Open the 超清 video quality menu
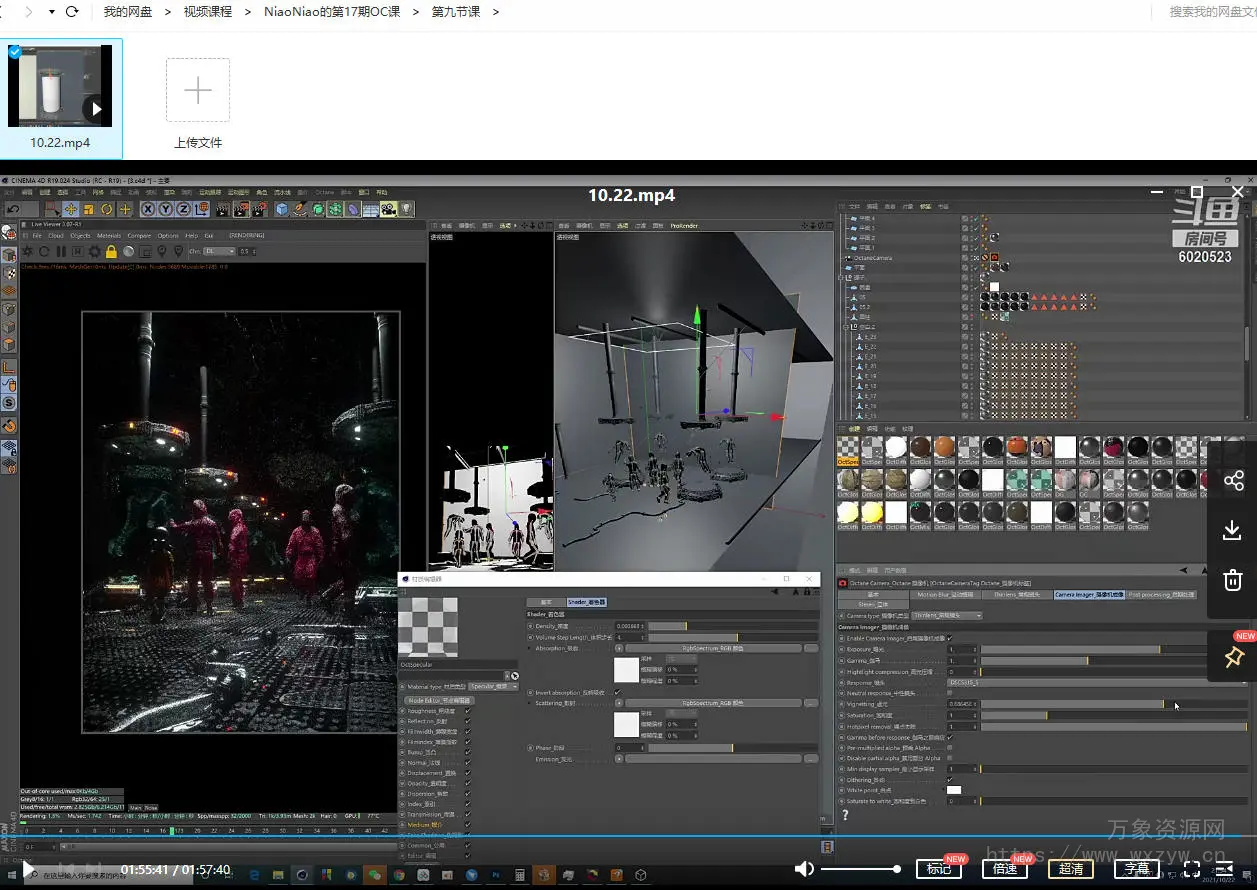1257x890 pixels. pyautogui.click(x=1071, y=868)
